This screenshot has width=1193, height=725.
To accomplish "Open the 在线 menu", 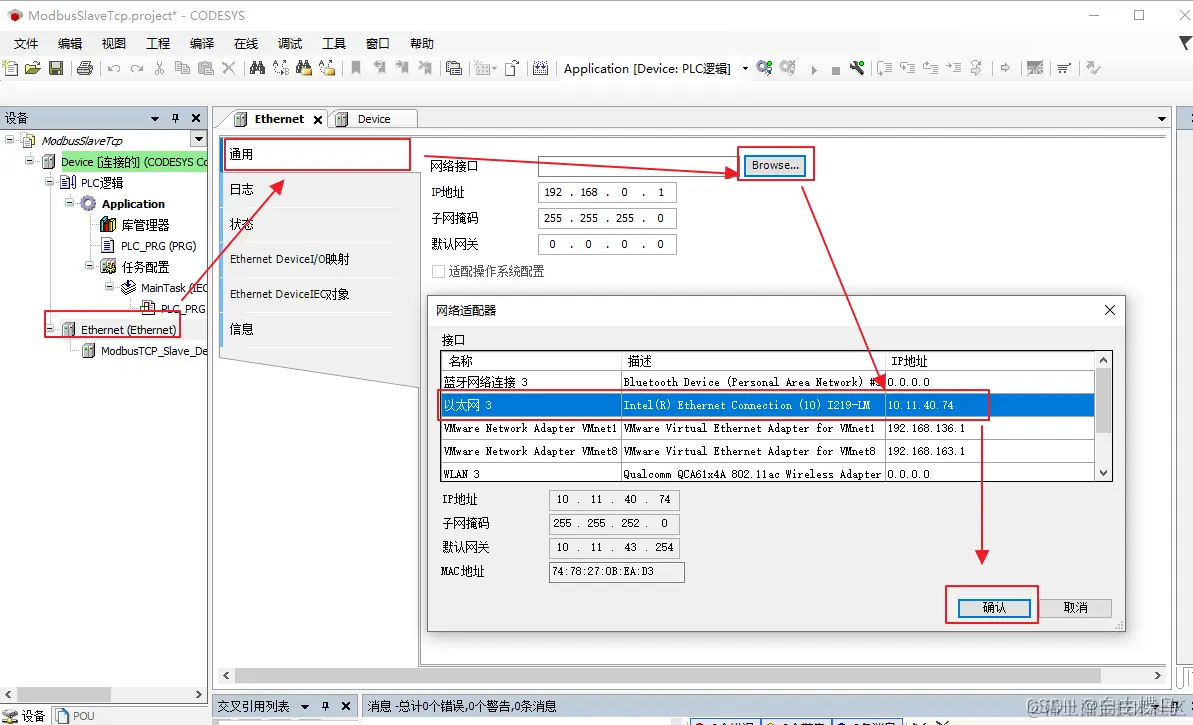I will pyautogui.click(x=246, y=43).
